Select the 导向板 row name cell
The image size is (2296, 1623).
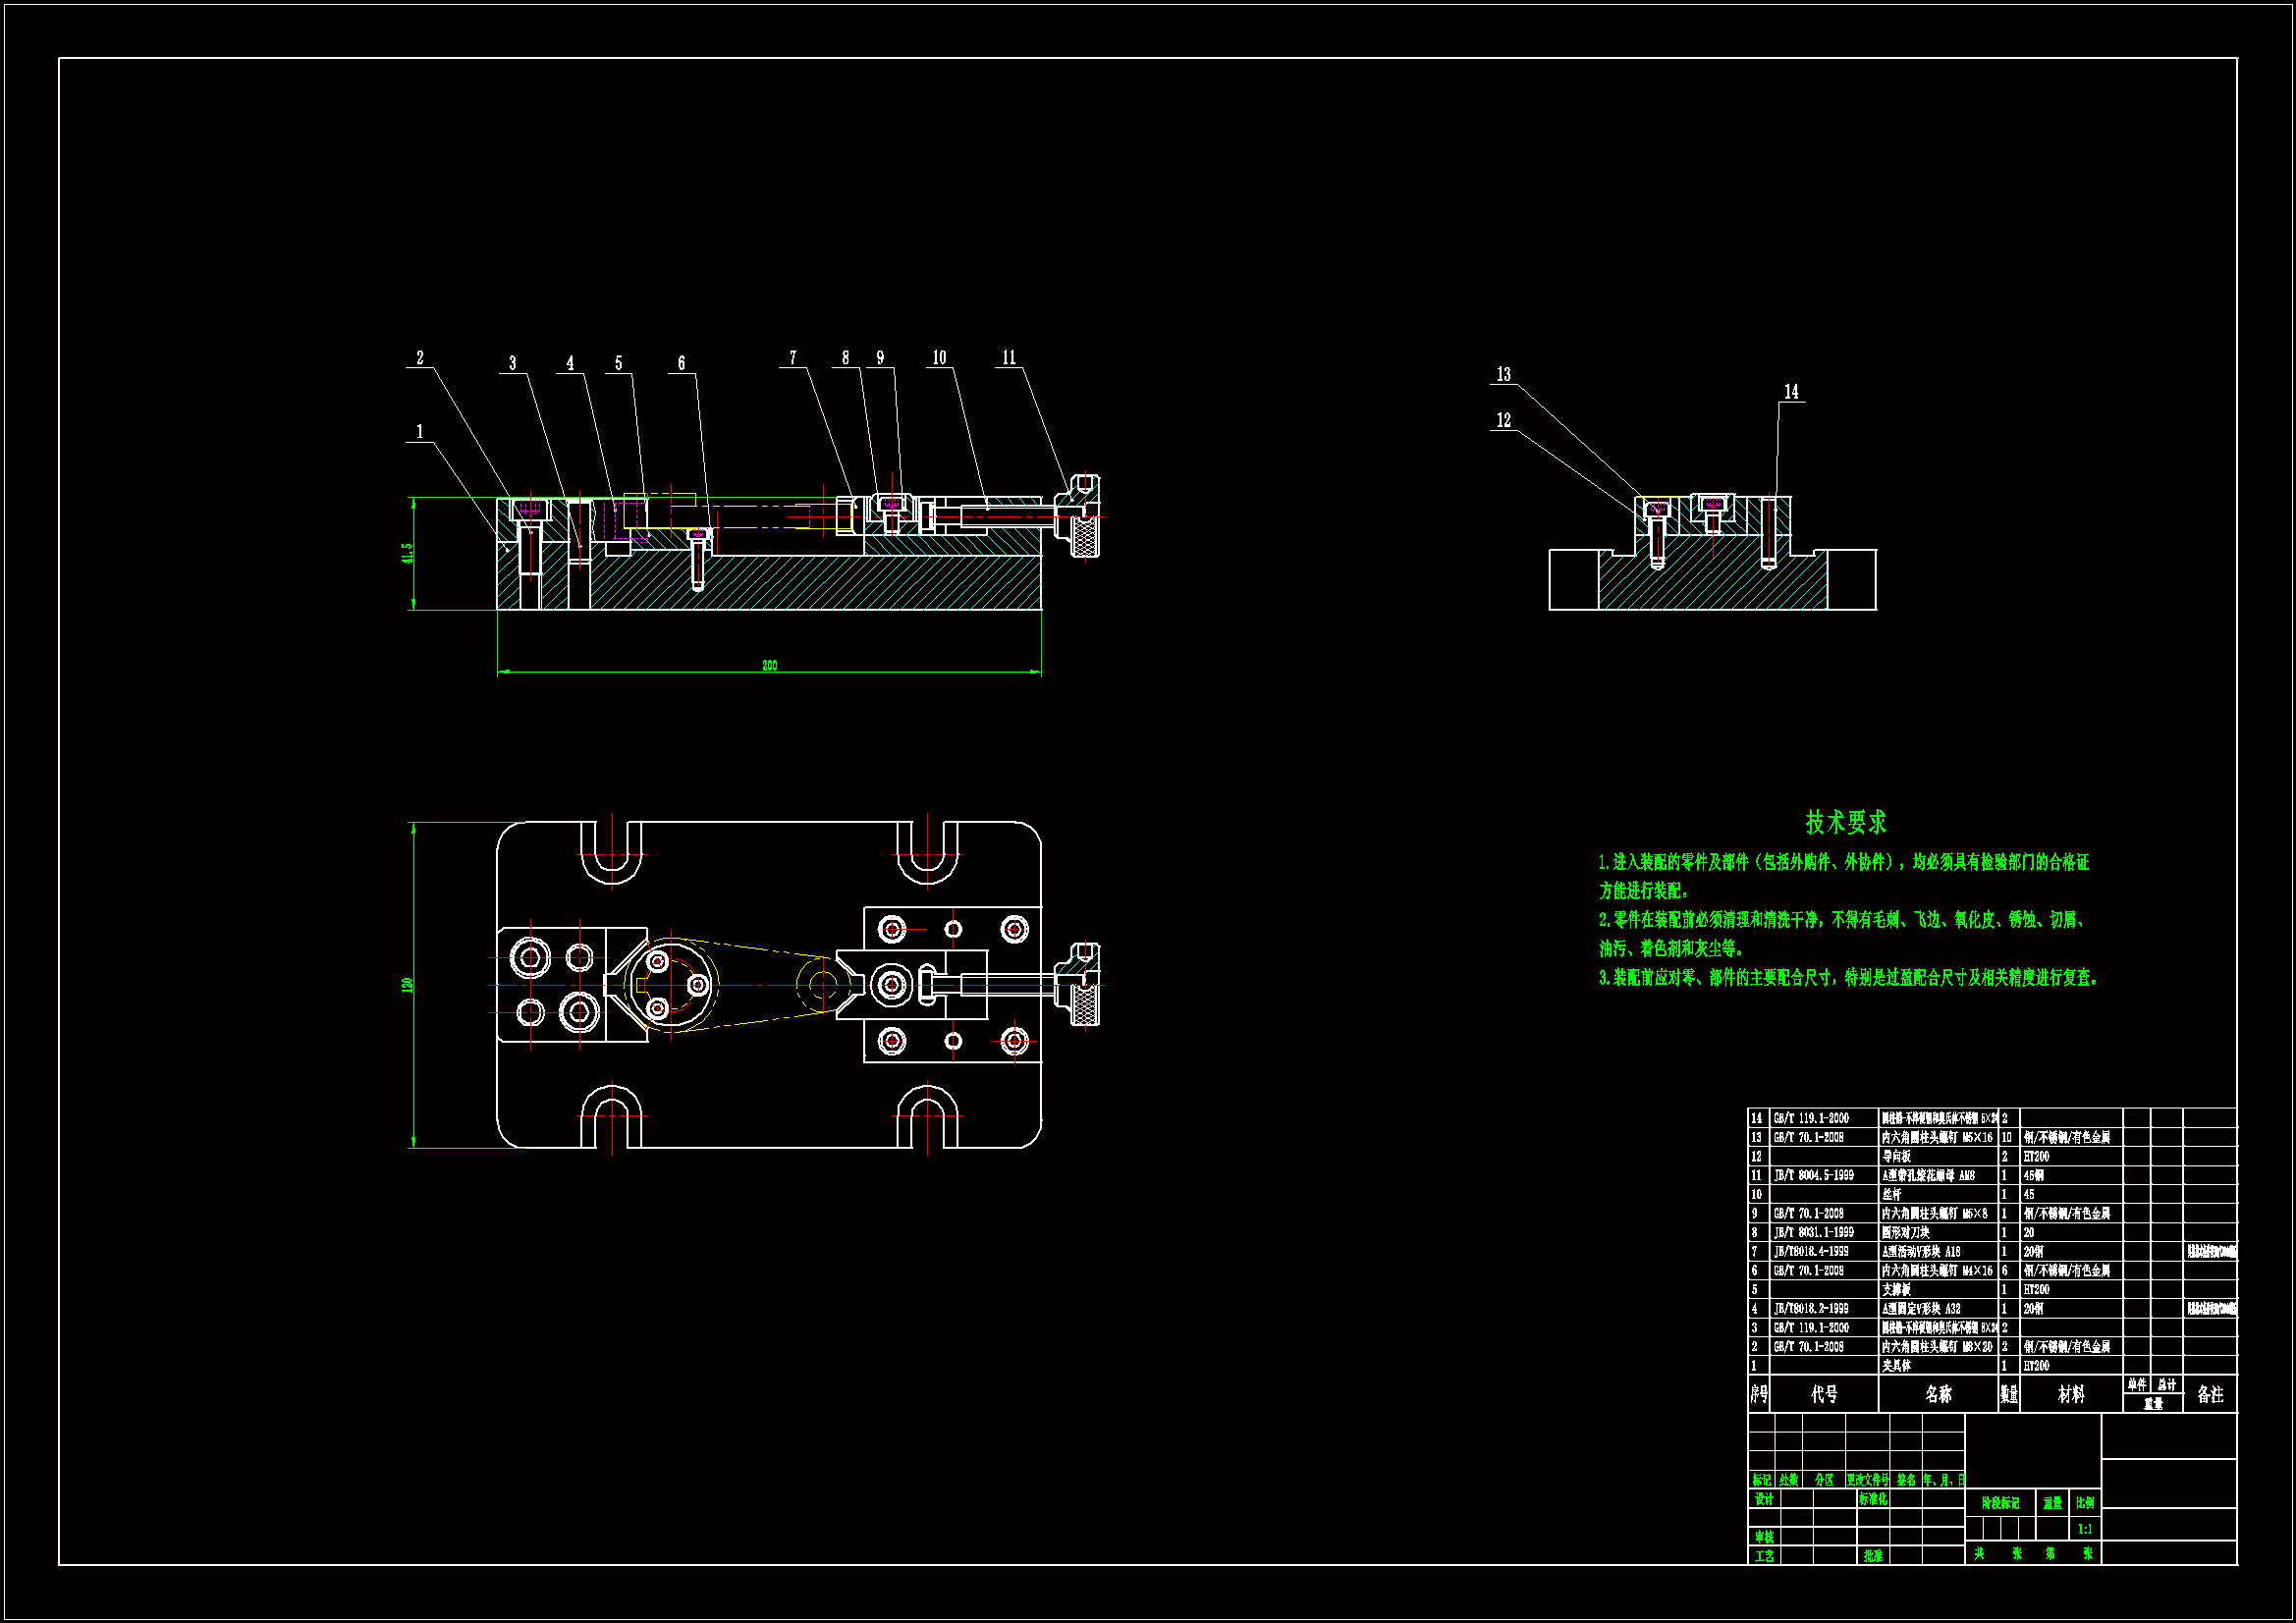[1896, 1157]
